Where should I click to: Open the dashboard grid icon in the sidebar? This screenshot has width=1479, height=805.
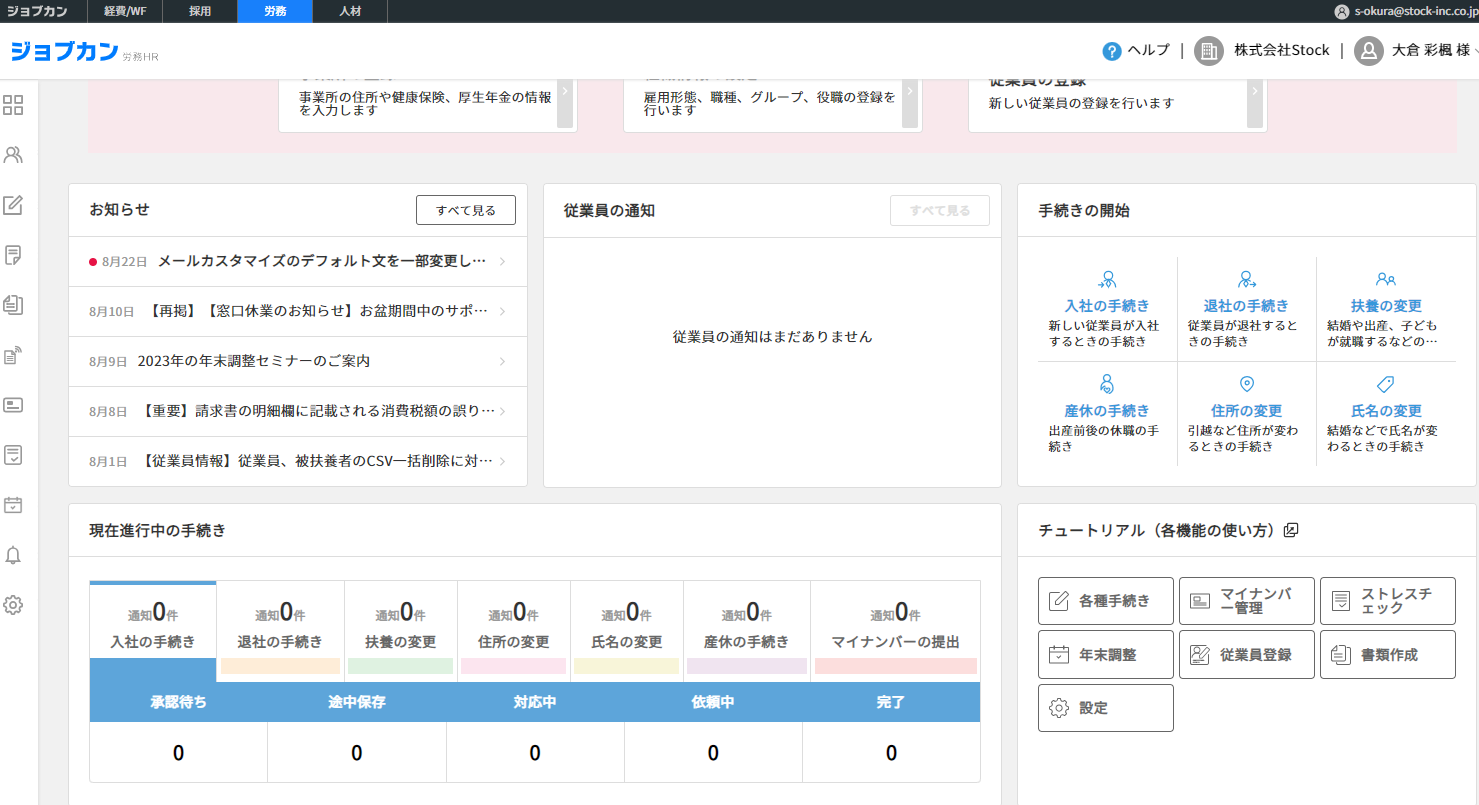(13, 105)
